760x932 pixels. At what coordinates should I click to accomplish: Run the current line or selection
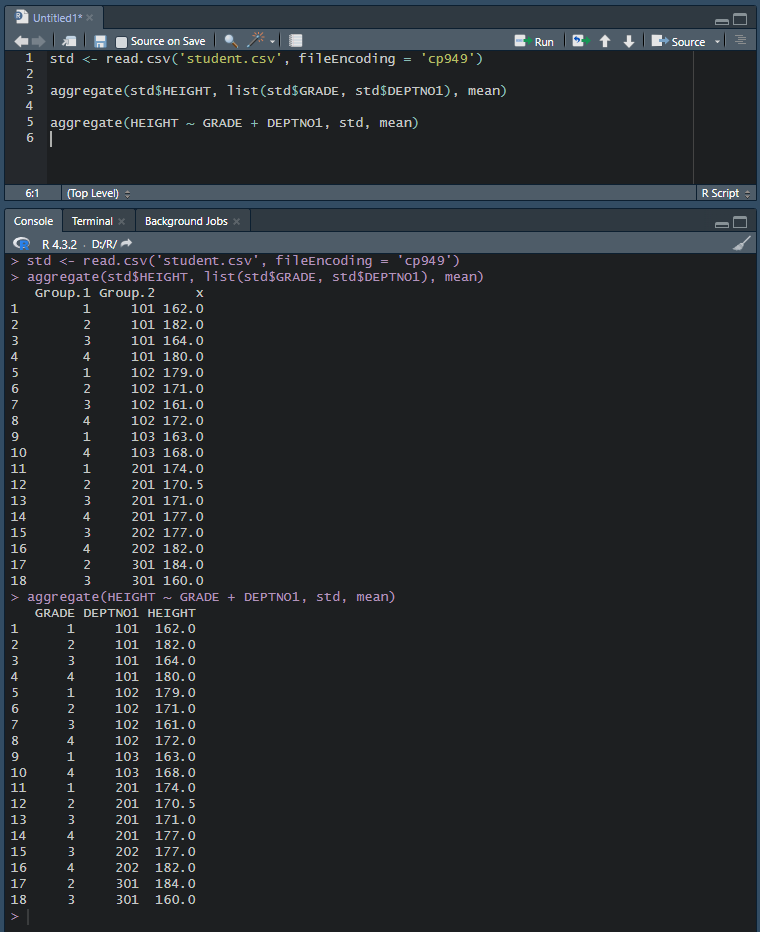pos(534,42)
